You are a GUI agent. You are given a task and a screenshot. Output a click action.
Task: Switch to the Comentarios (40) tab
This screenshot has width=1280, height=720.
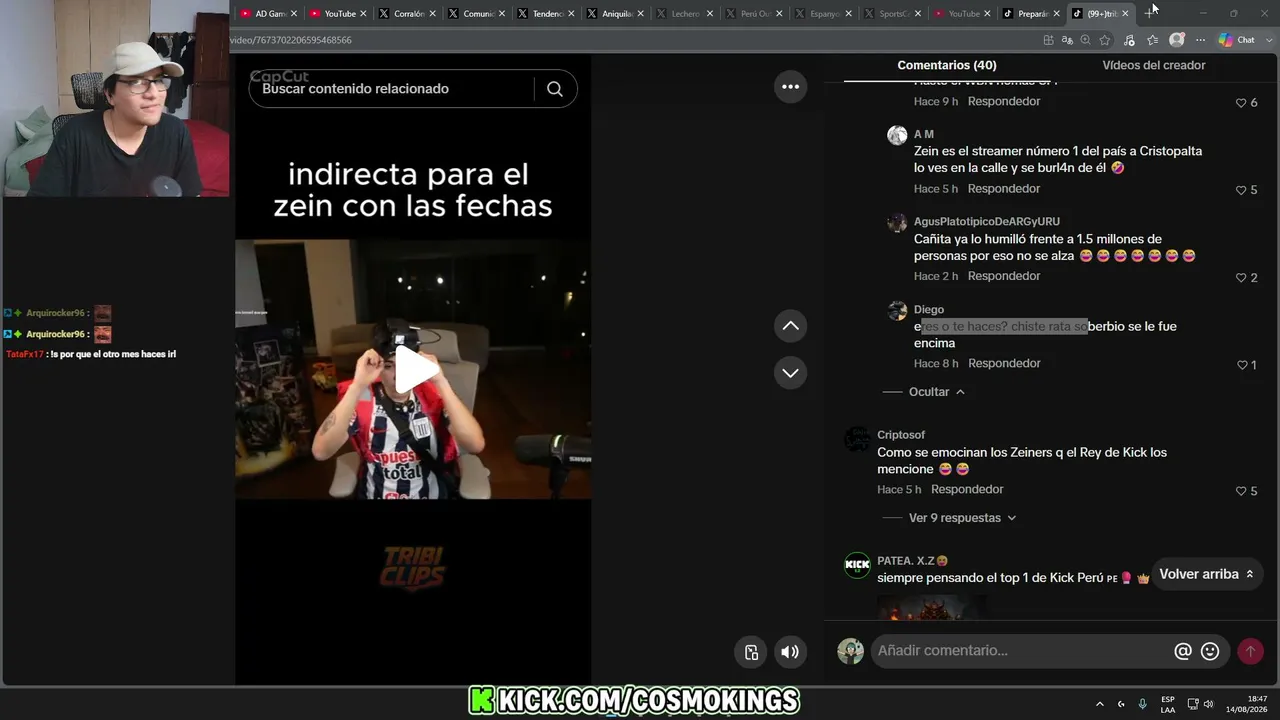coord(947,65)
